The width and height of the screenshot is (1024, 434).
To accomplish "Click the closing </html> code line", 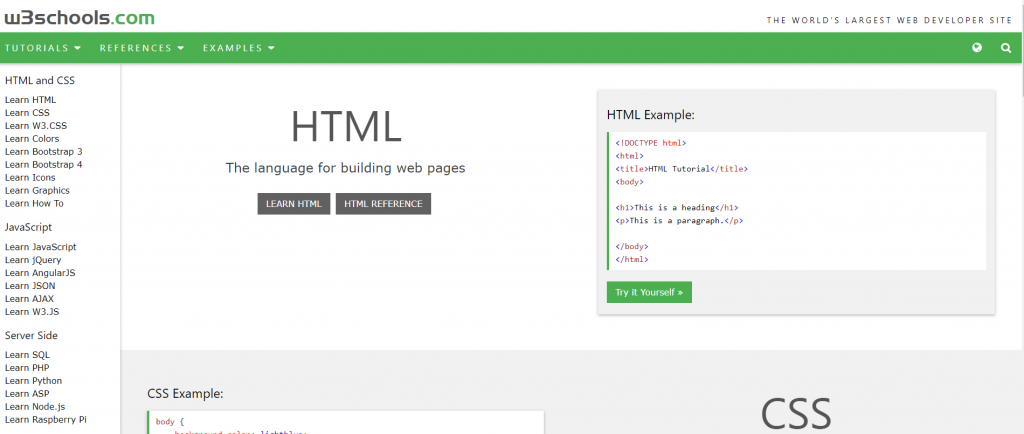I will (632, 260).
